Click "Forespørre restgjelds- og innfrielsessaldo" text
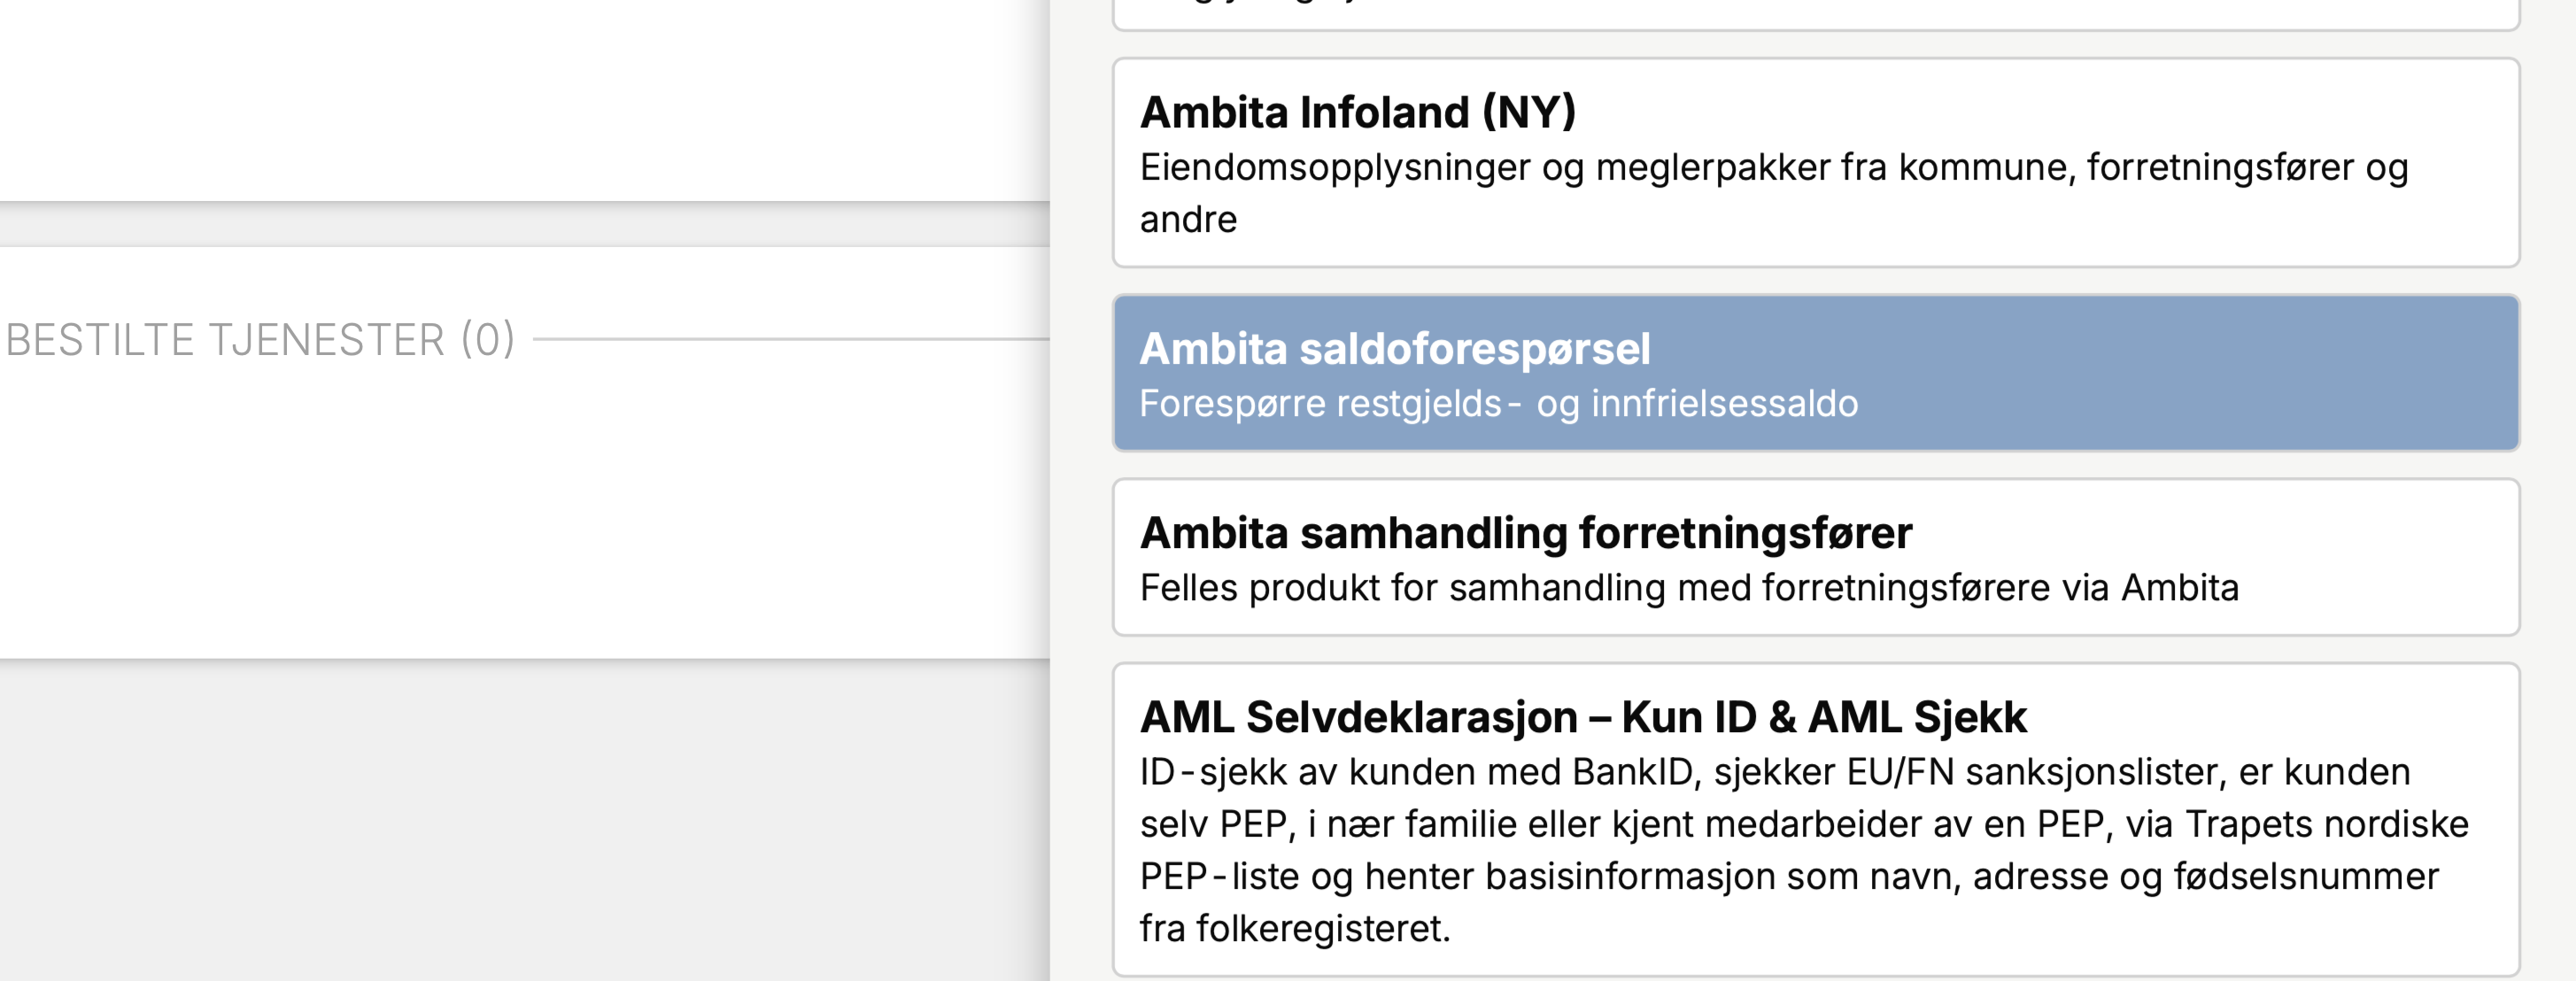 pyautogui.click(x=1498, y=404)
